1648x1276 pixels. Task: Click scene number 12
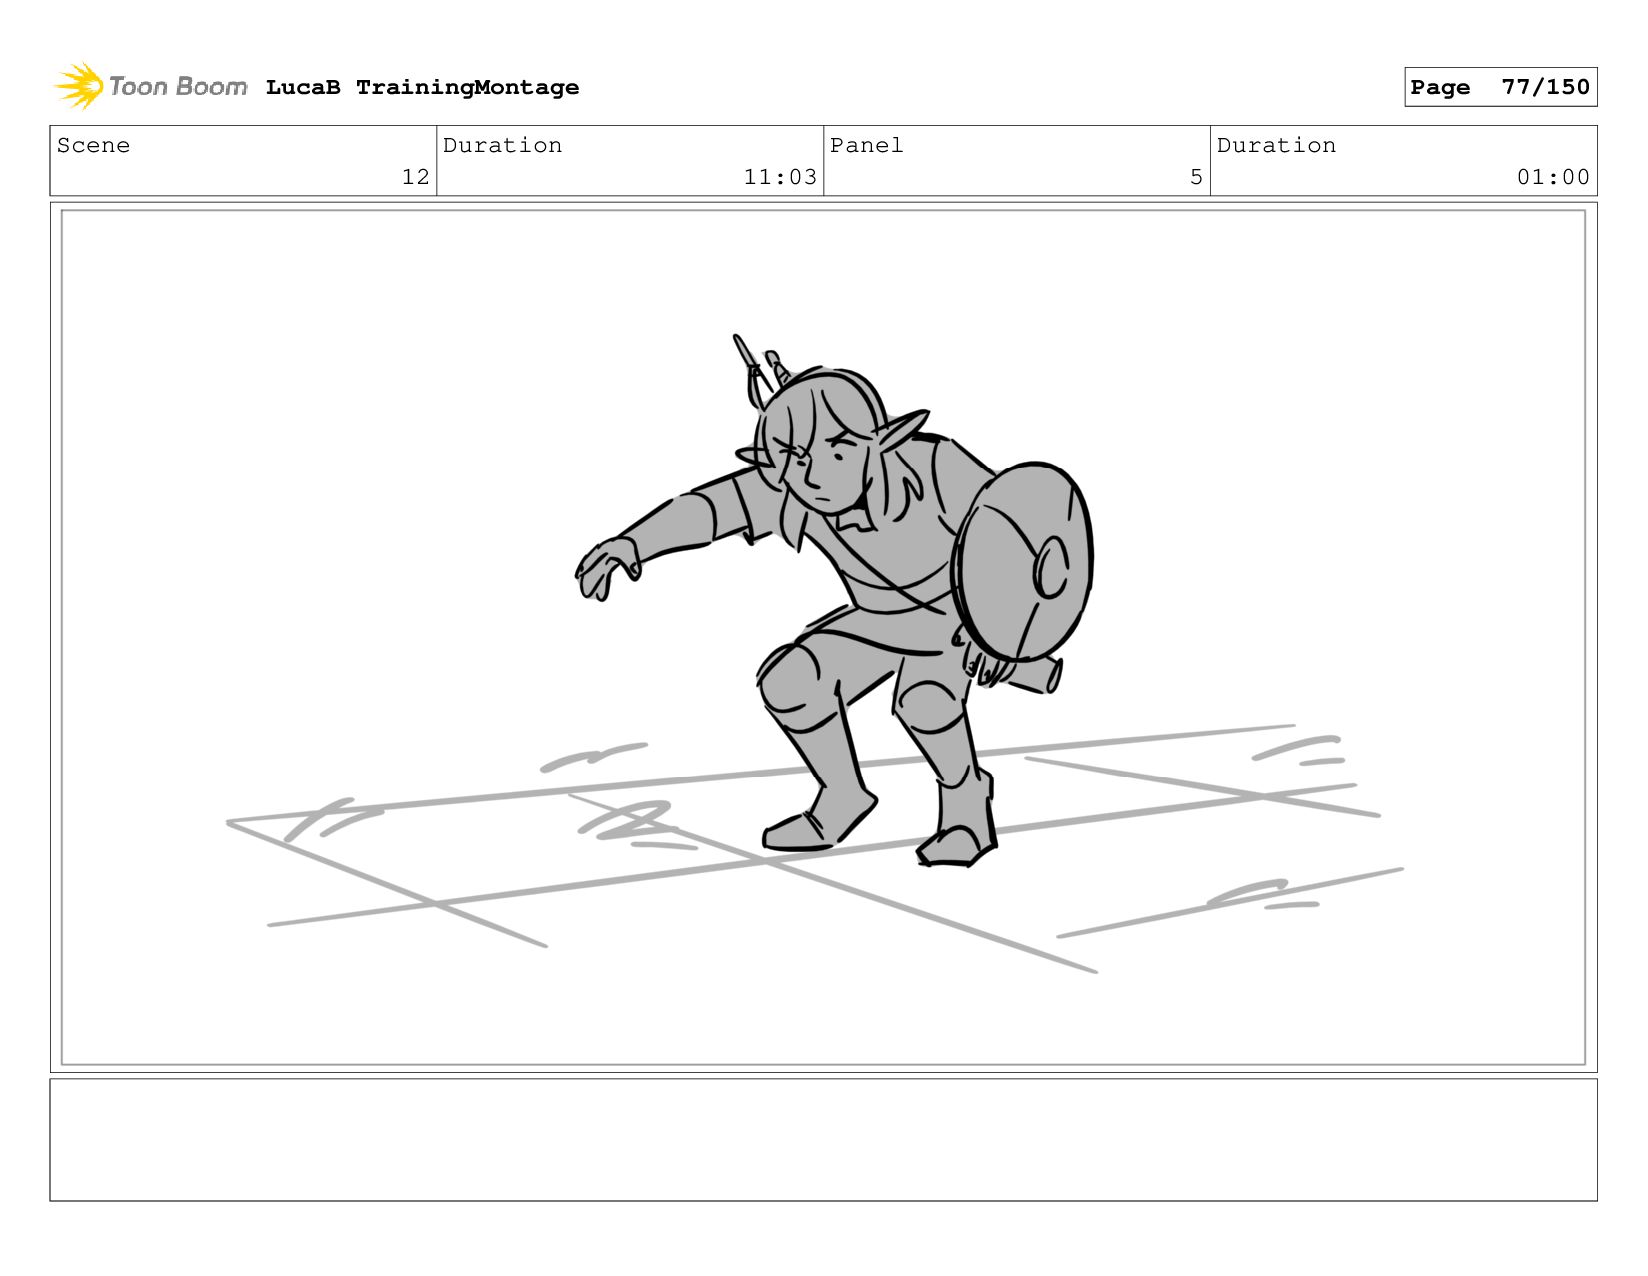(415, 177)
